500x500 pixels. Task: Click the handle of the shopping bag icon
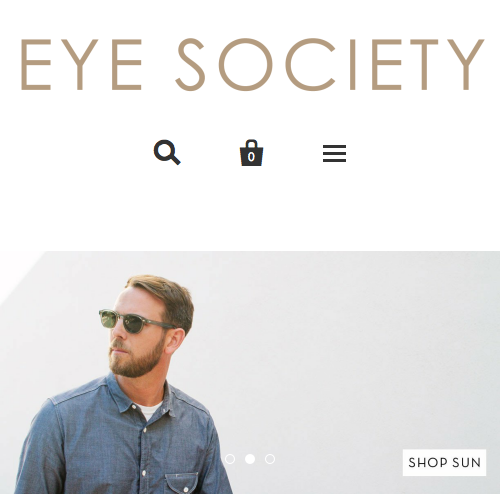click(x=252, y=143)
